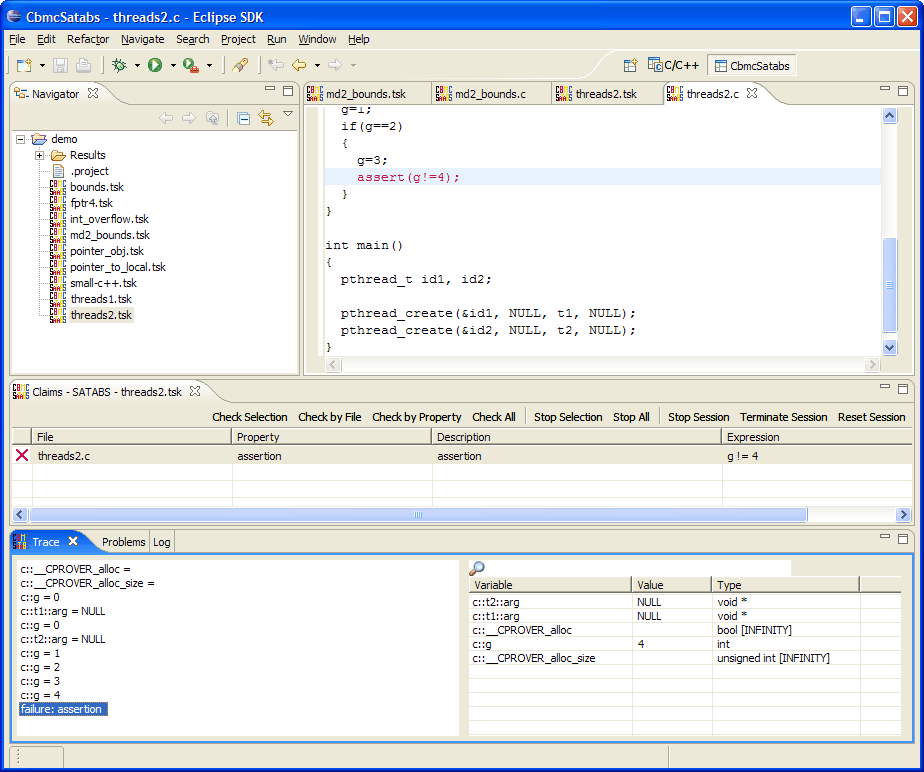Image resolution: width=924 pixels, height=772 pixels.
Task: Click the Expression column header
Action: coord(817,437)
